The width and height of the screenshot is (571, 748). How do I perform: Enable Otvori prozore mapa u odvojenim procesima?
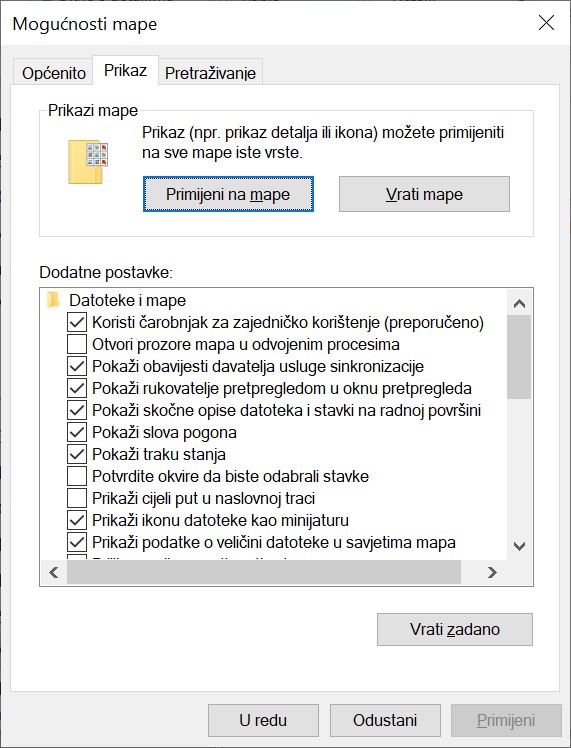point(77,344)
